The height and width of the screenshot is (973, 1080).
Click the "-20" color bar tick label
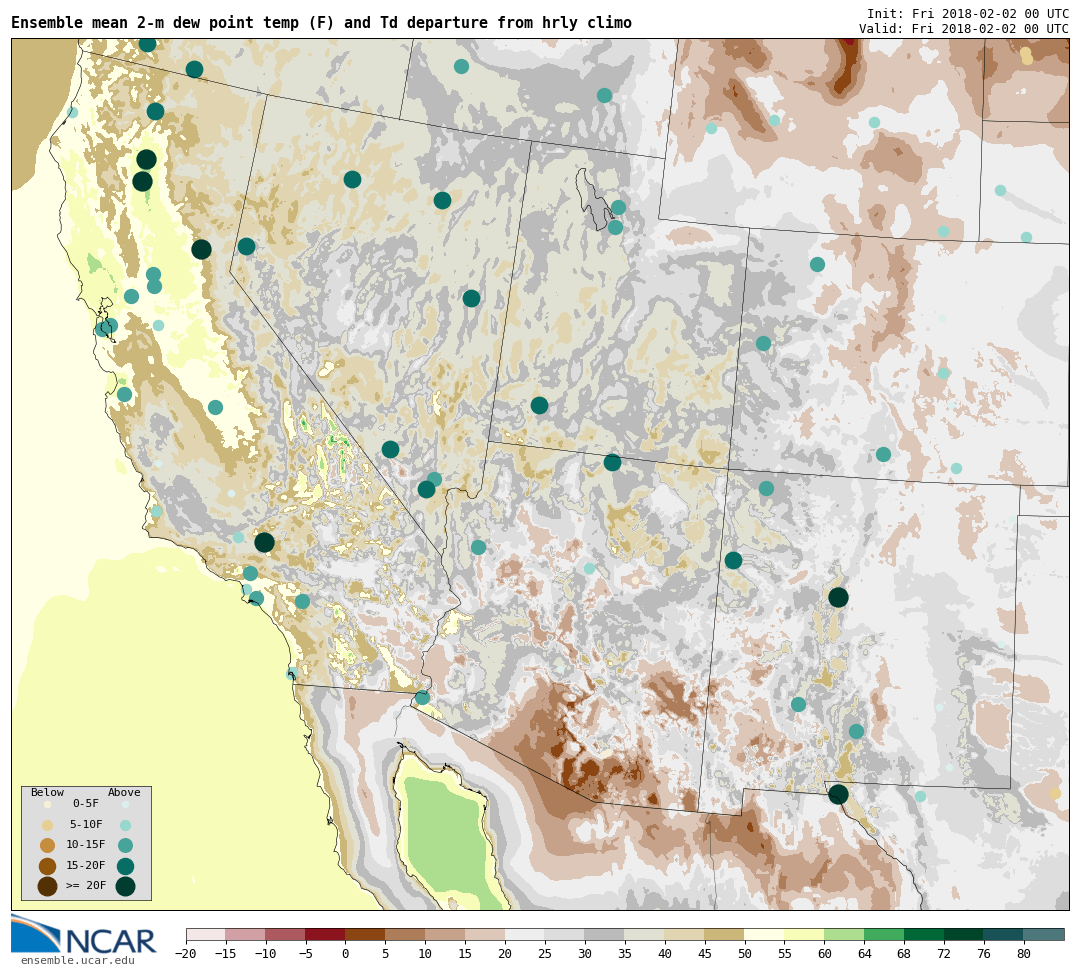[186, 954]
